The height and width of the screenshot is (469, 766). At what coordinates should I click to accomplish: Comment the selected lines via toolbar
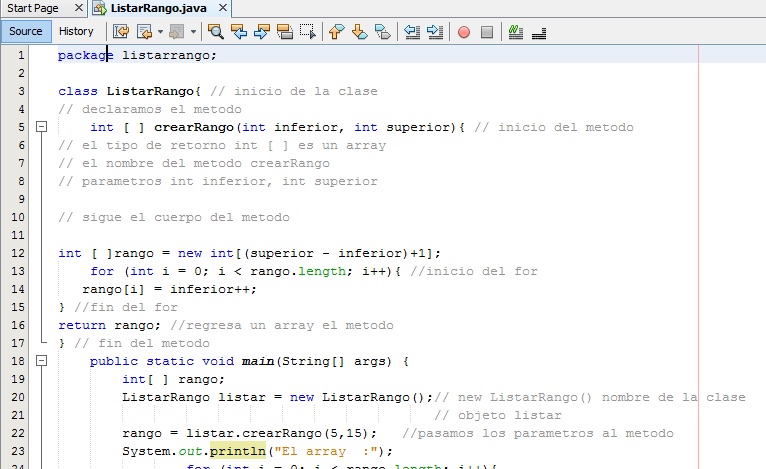pos(516,31)
